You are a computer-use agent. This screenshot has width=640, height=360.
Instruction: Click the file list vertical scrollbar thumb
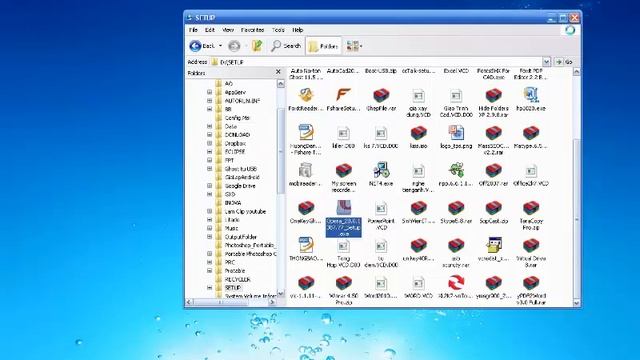tap(576, 220)
